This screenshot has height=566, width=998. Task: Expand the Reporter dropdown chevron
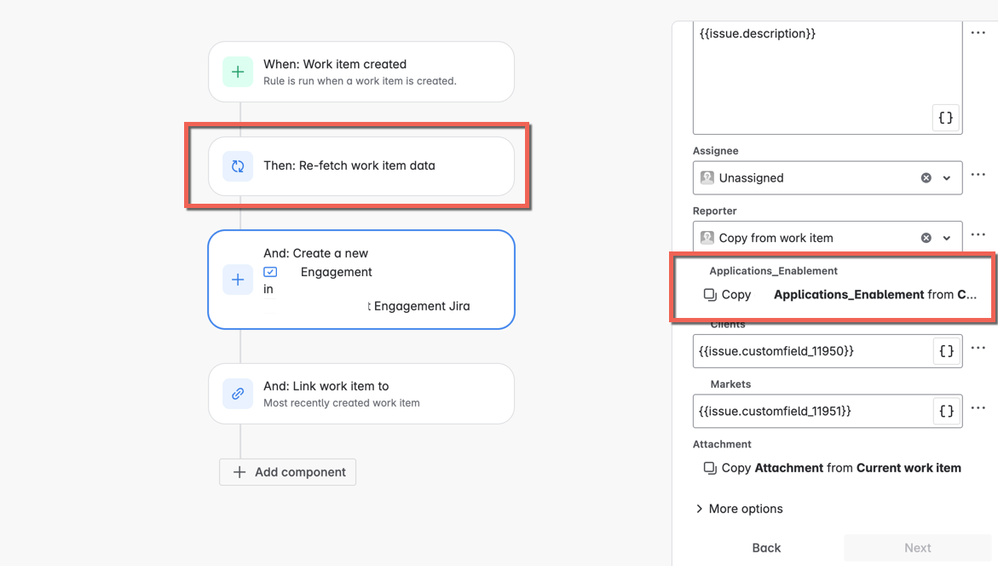pos(946,238)
